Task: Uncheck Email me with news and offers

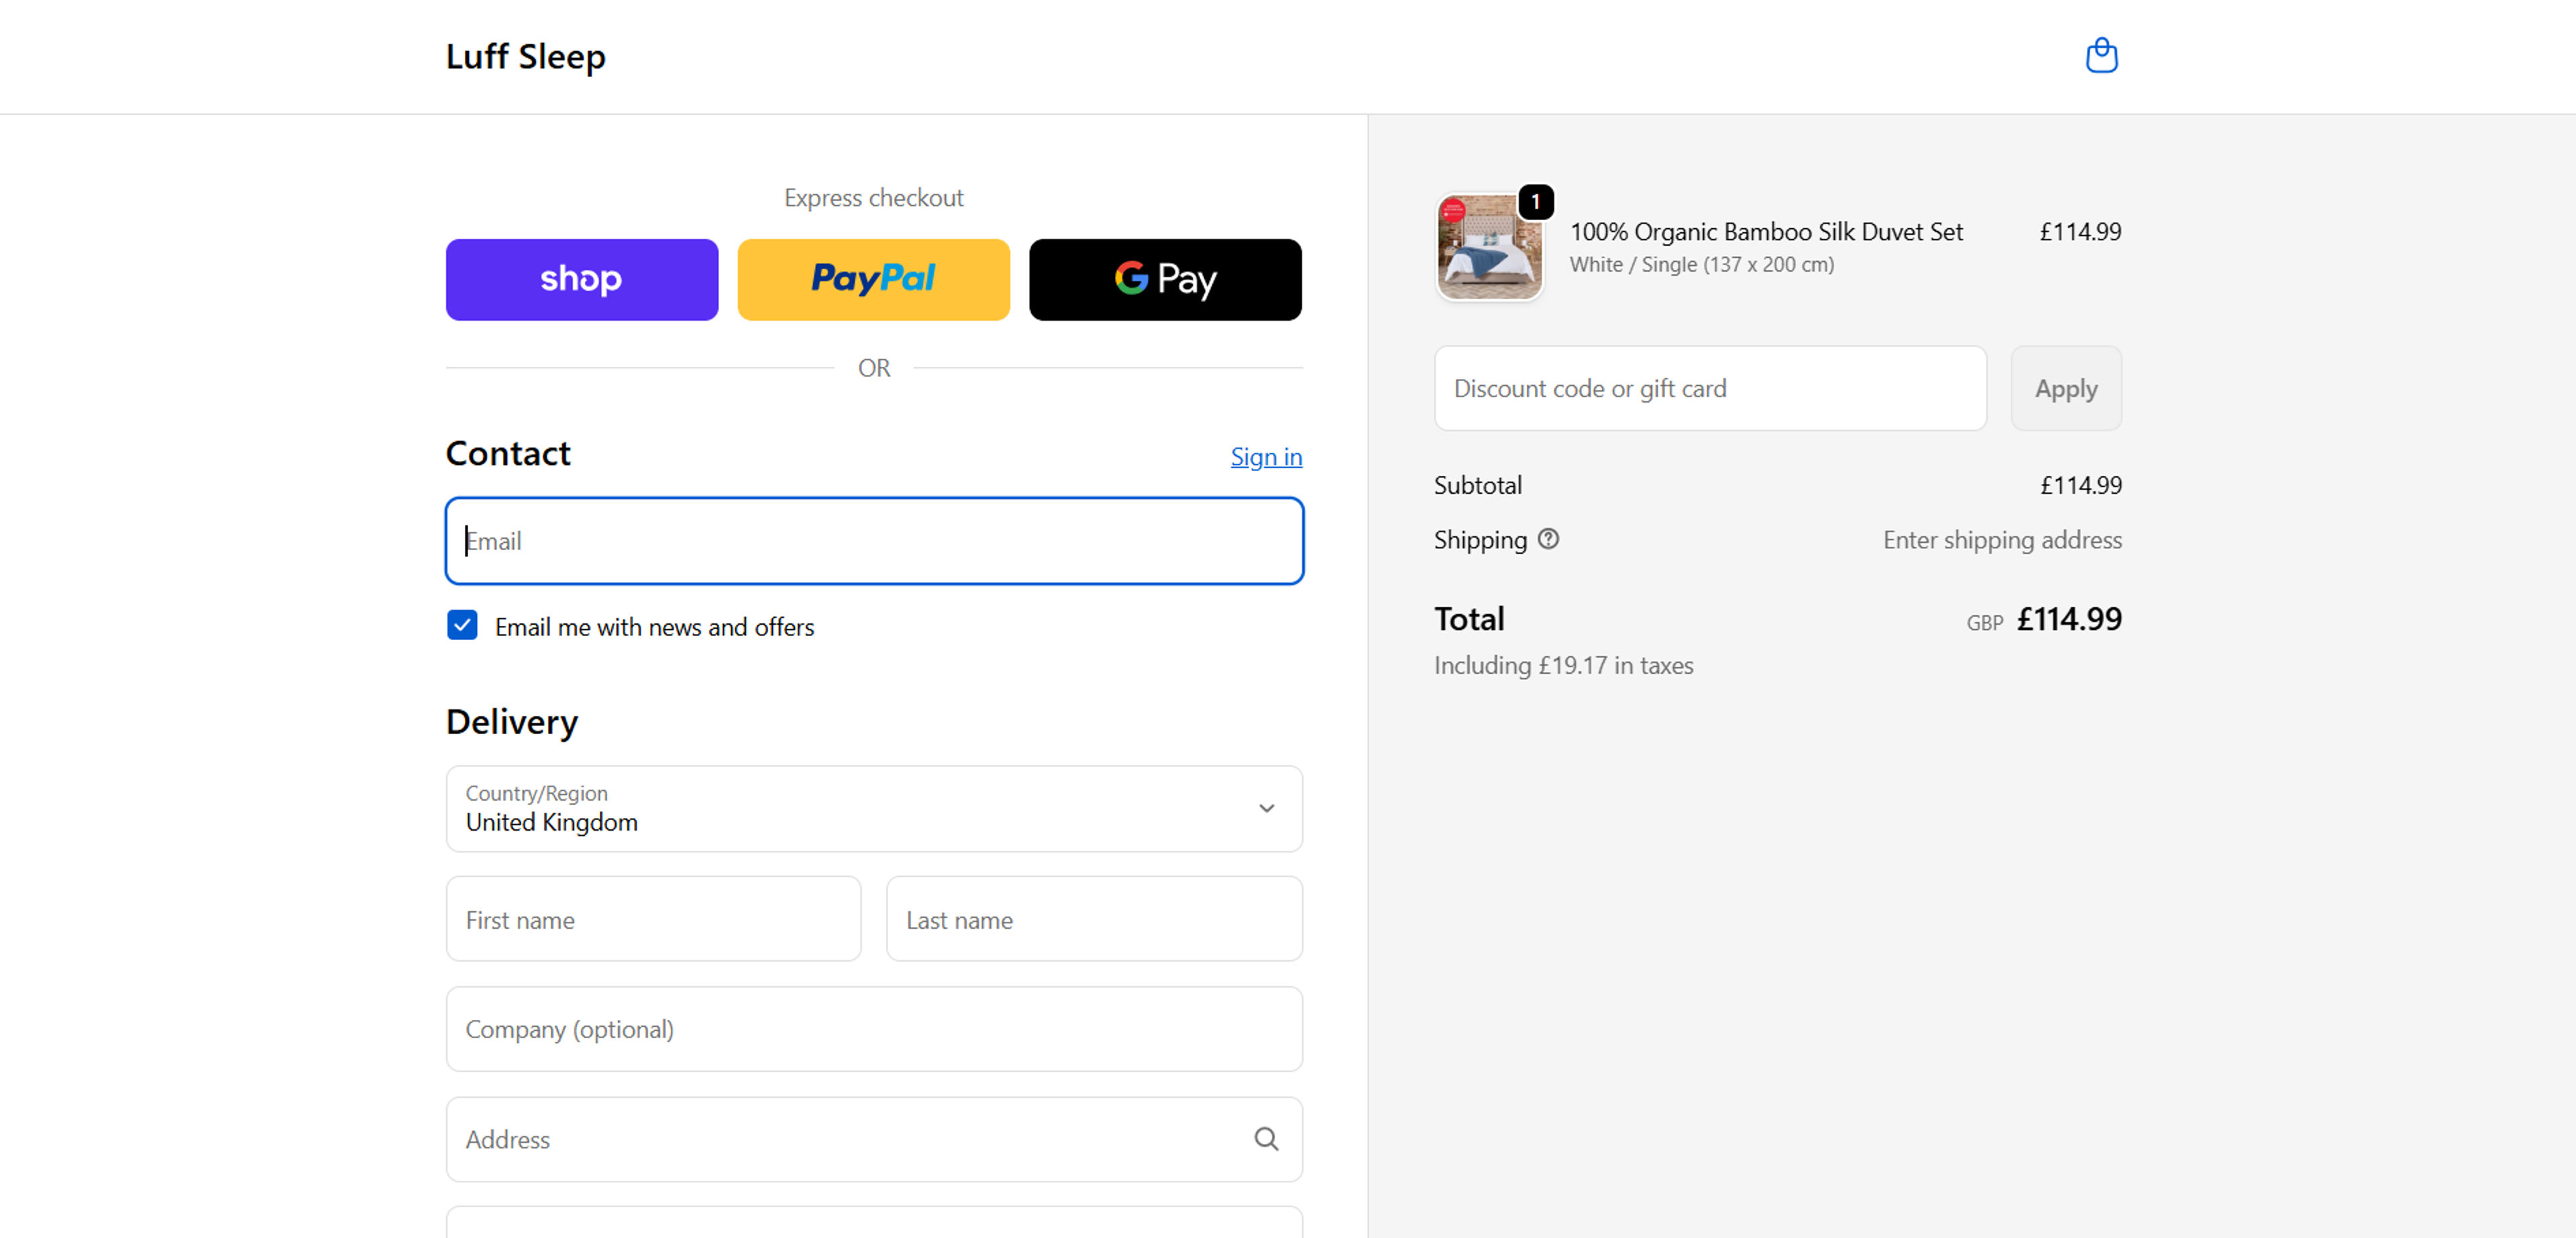Action: click(x=462, y=625)
